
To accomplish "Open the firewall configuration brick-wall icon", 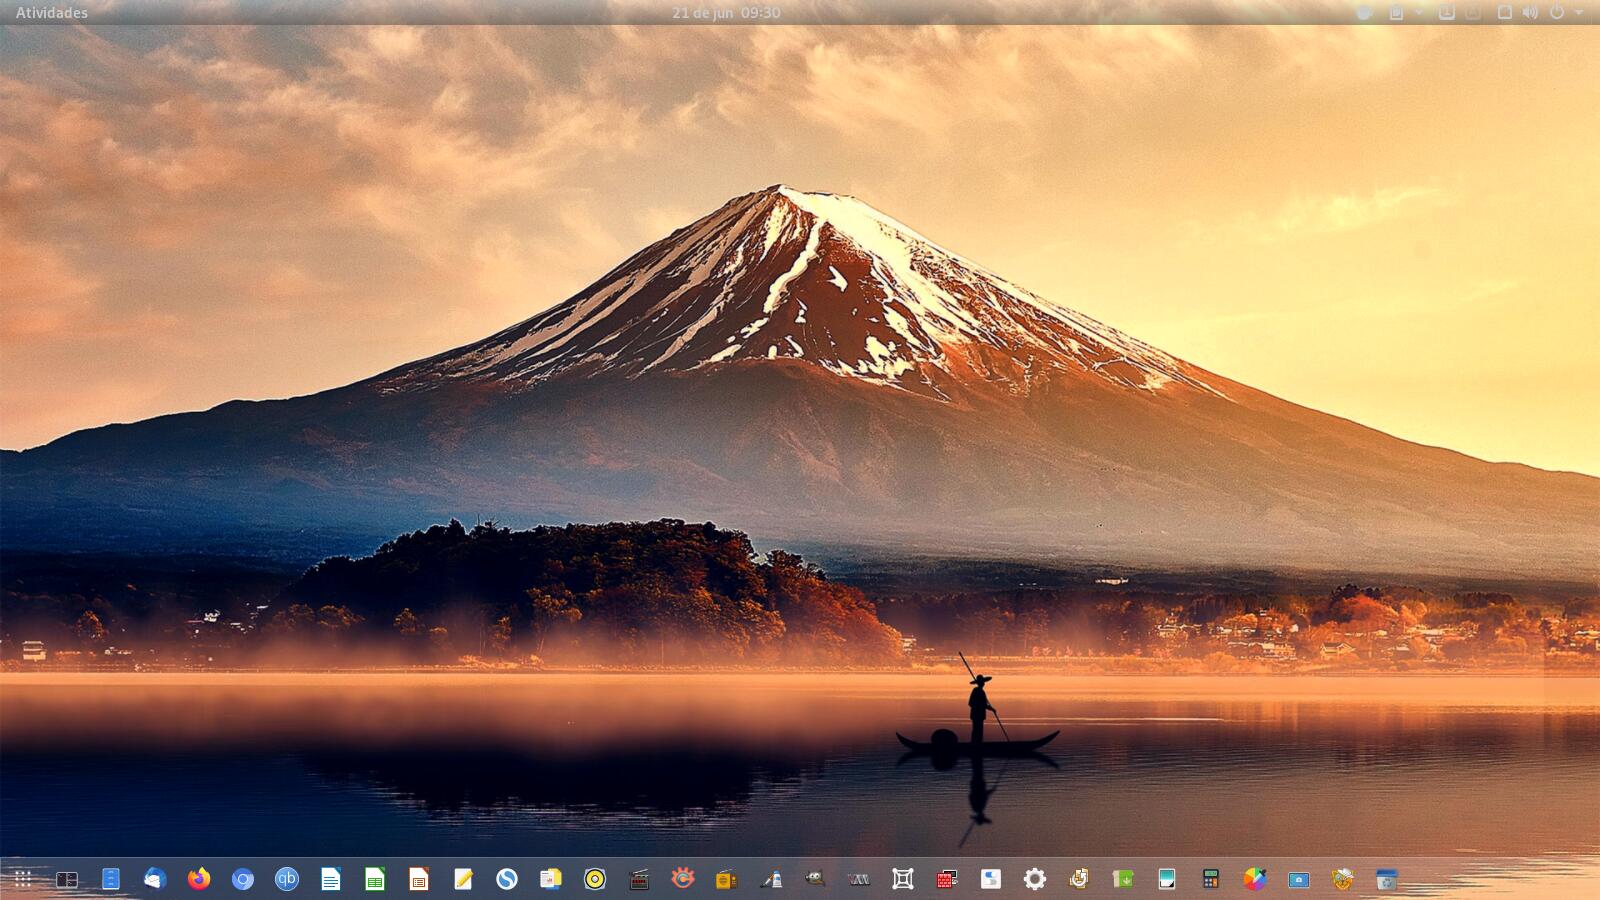I will 946,879.
